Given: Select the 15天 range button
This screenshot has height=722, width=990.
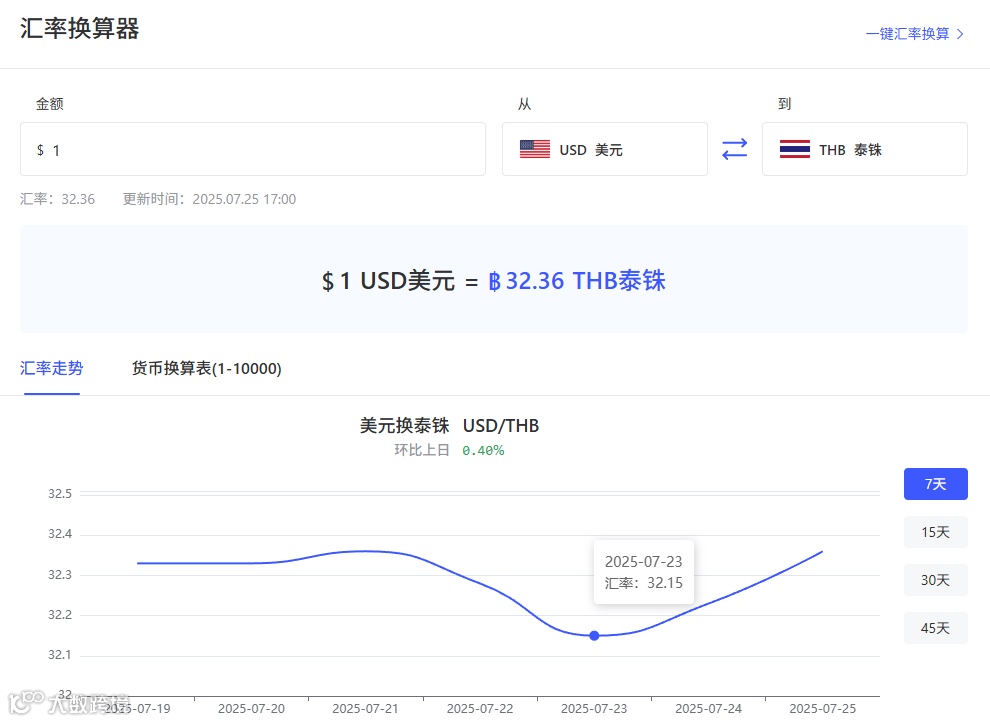Looking at the screenshot, I should (936, 532).
